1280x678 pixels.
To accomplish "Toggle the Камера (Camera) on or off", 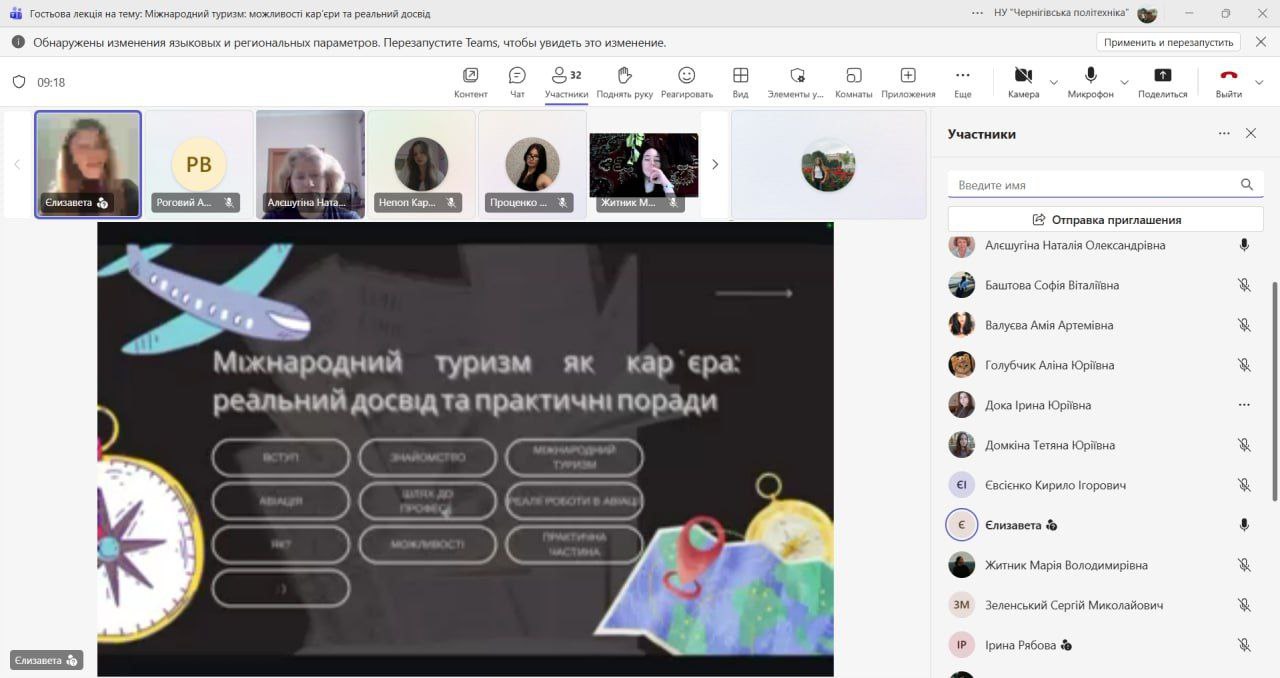I will 1023,76.
